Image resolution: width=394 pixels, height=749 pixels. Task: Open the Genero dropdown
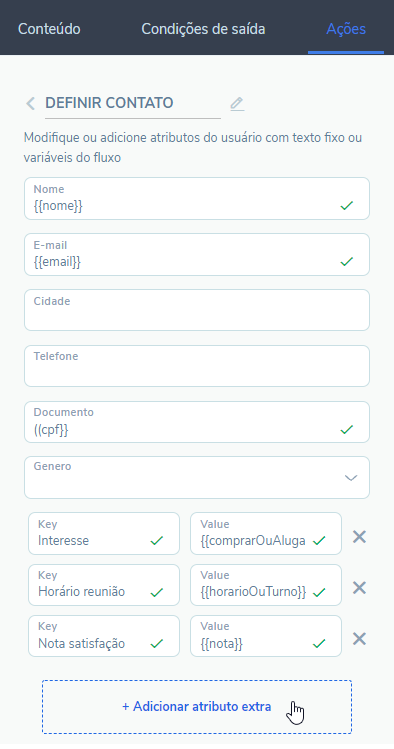197,477
